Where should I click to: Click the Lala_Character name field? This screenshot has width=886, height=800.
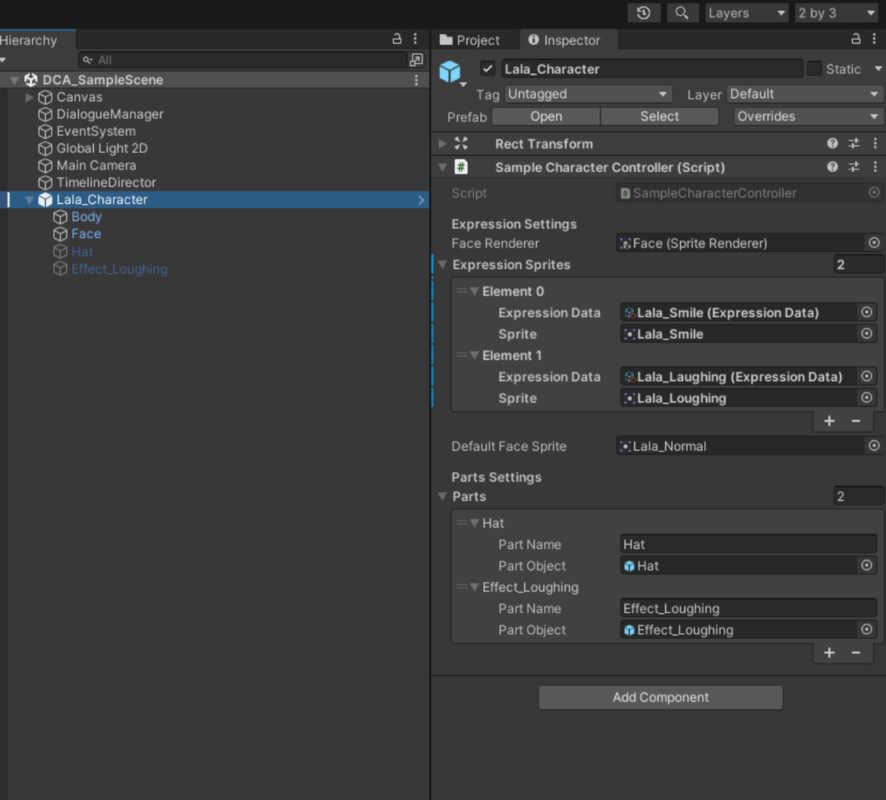pos(652,69)
